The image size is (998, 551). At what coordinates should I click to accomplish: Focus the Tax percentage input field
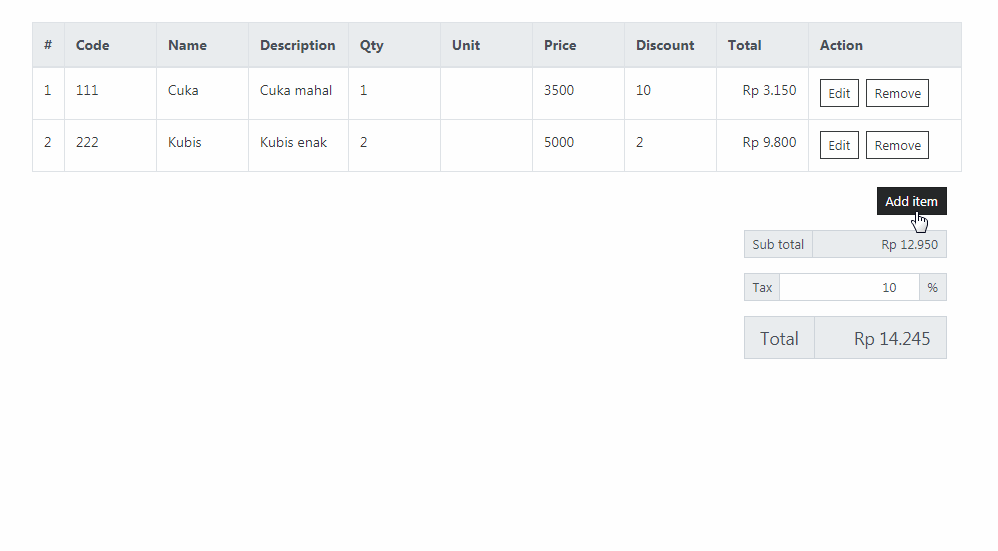tap(849, 288)
